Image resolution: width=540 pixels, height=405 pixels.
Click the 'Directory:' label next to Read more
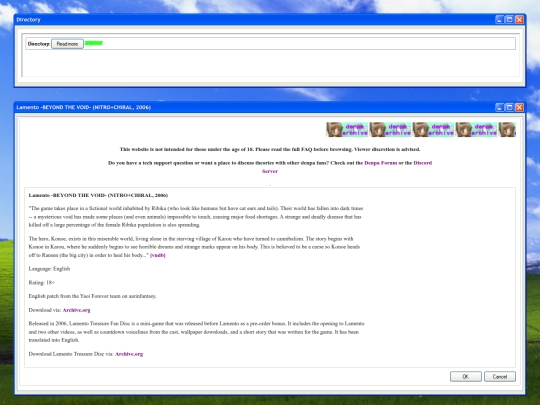39,44
